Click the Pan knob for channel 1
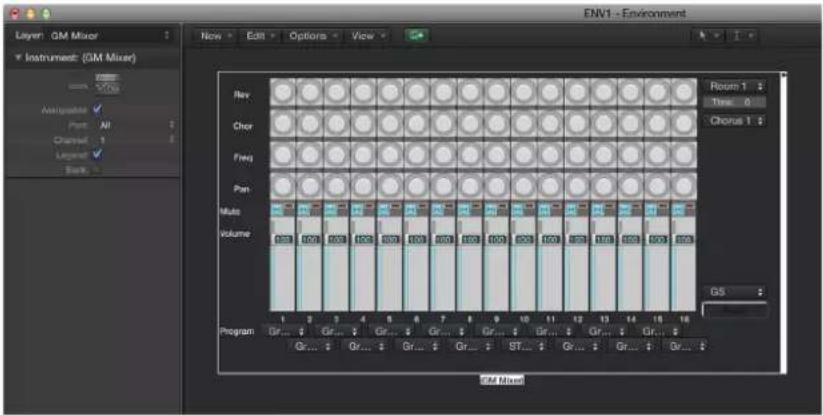Image resolution: width=823 pixels, height=415 pixels. [283, 186]
